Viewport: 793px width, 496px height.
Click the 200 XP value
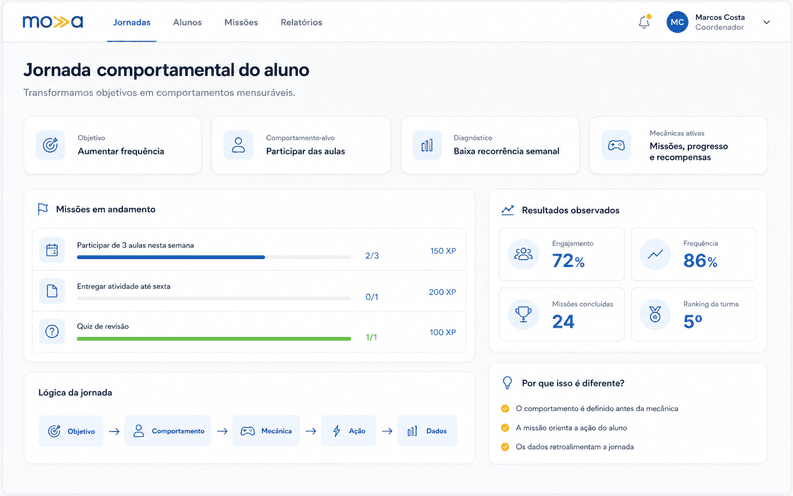[x=443, y=292]
